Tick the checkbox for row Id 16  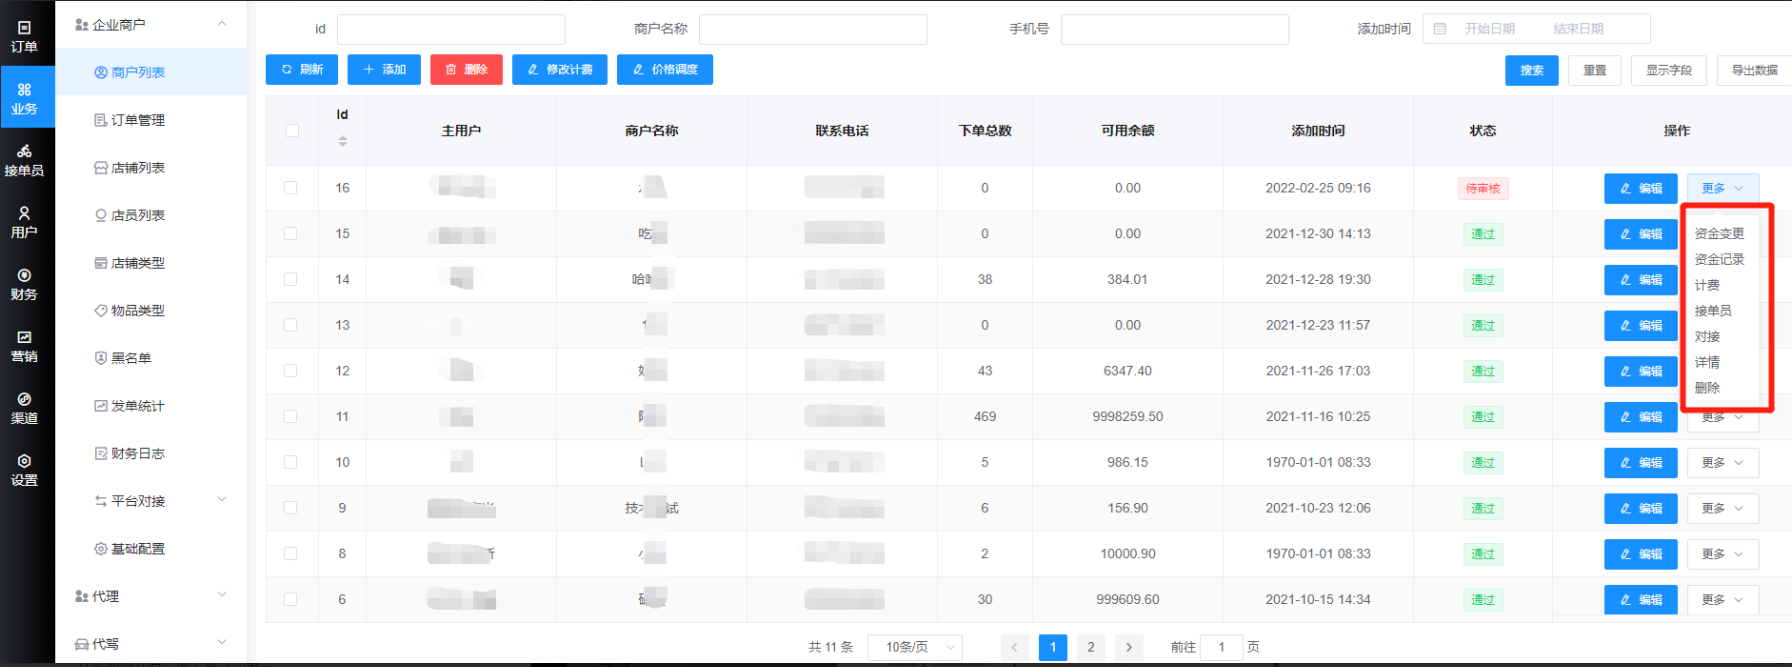291,188
